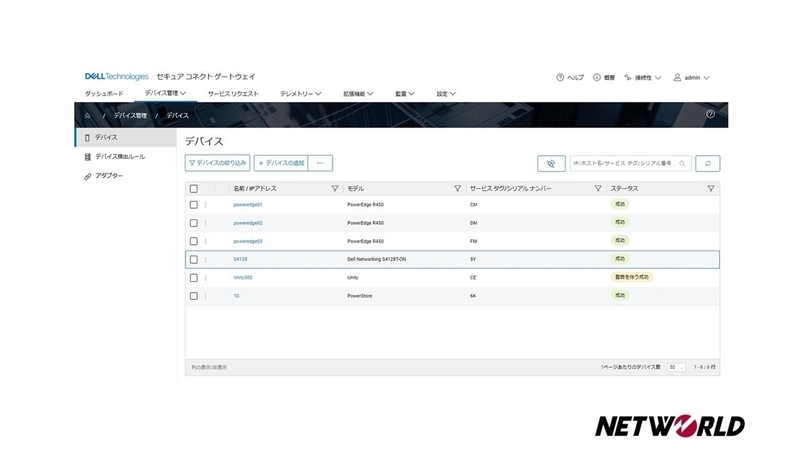
Task: Click the search magnifier icon
Action: 682,163
